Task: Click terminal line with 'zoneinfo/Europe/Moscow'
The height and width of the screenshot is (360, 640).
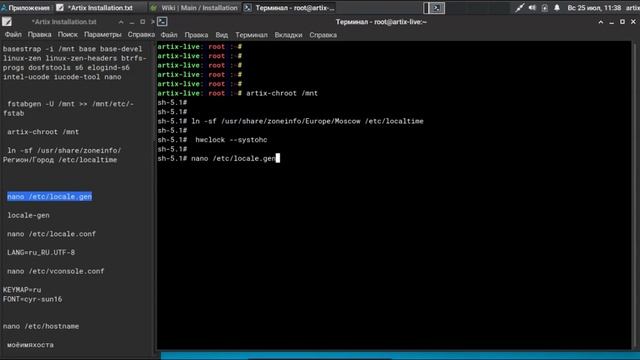Action: 291,121
